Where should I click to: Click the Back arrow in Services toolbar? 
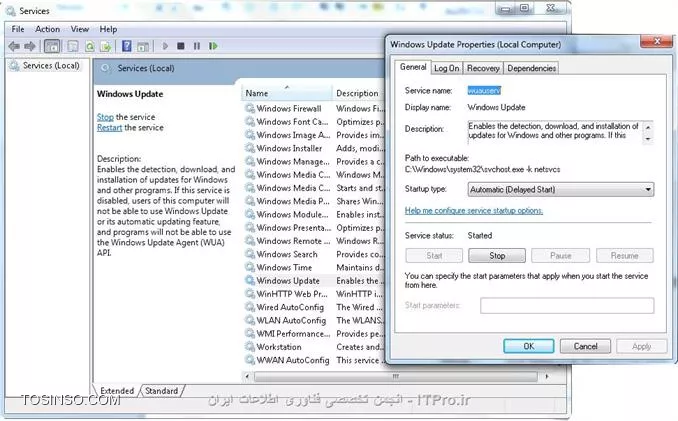point(14,46)
